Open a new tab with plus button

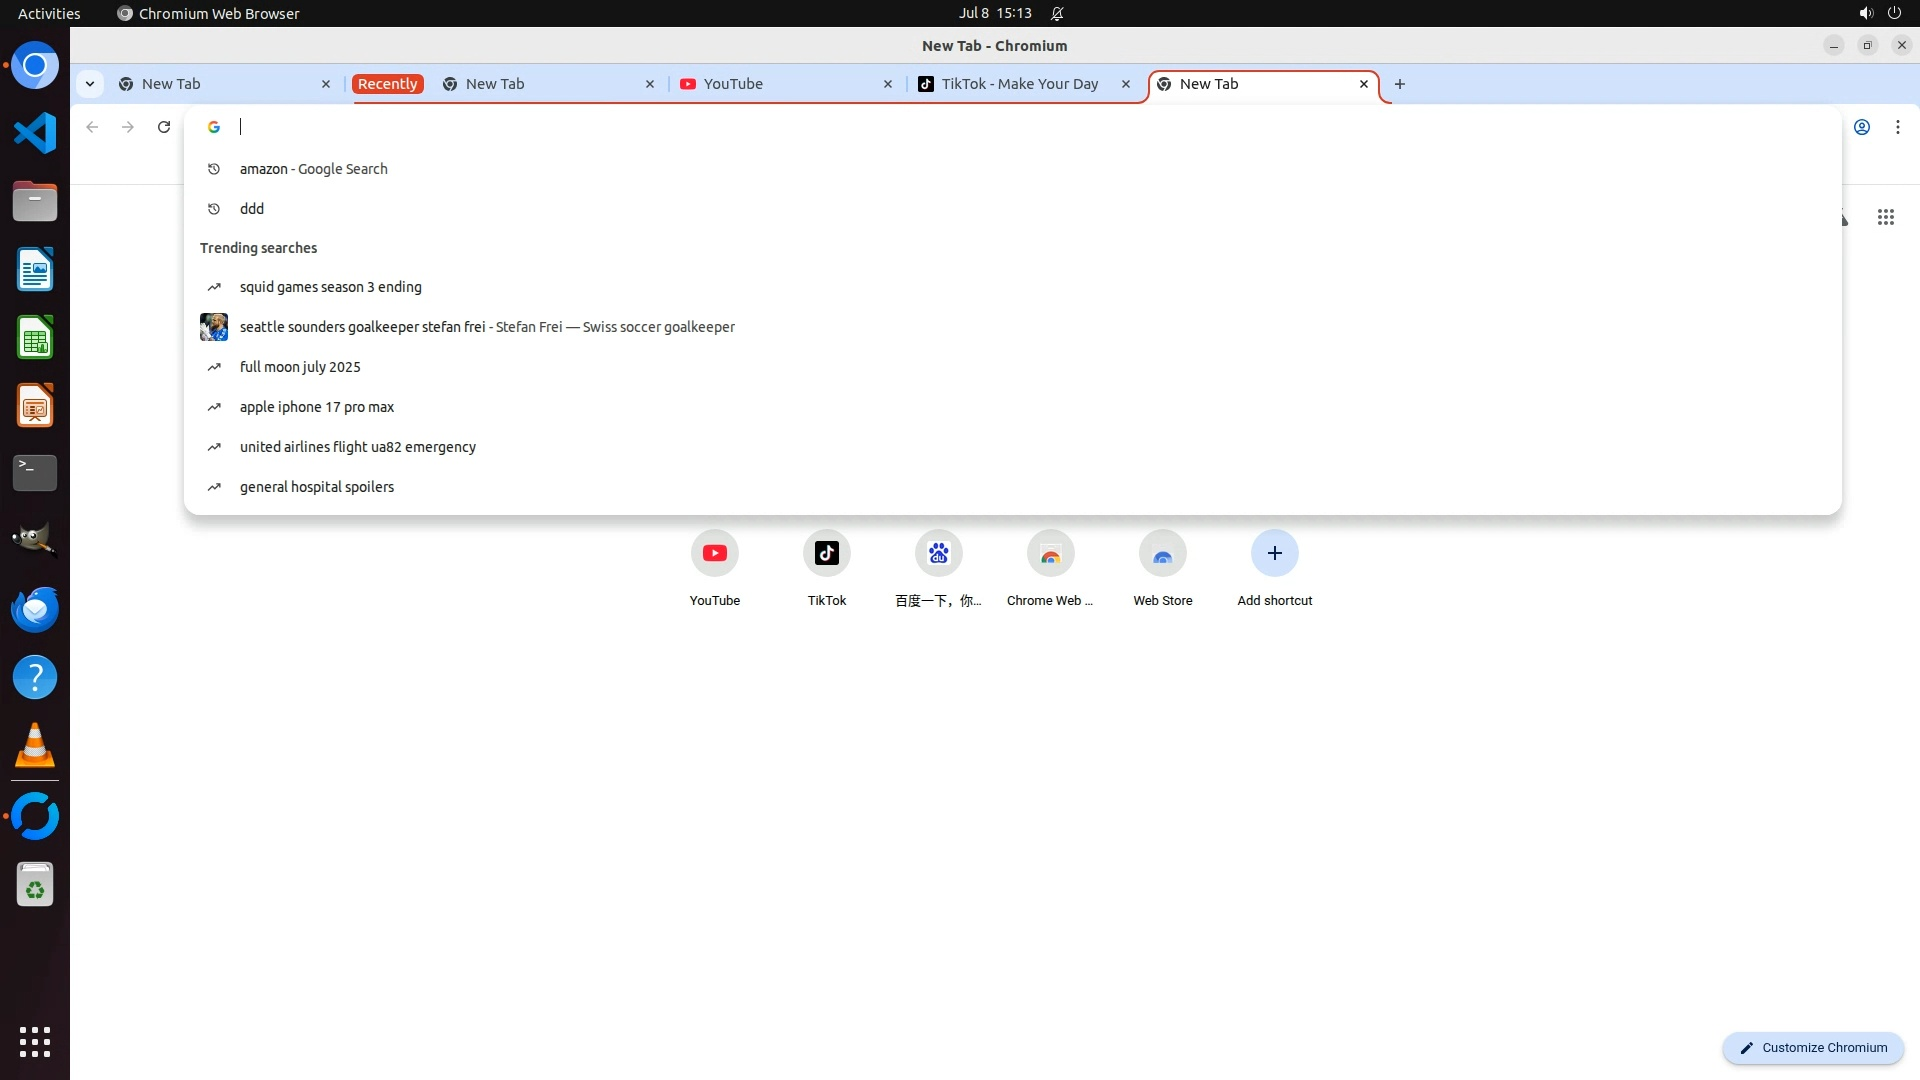click(x=1399, y=84)
